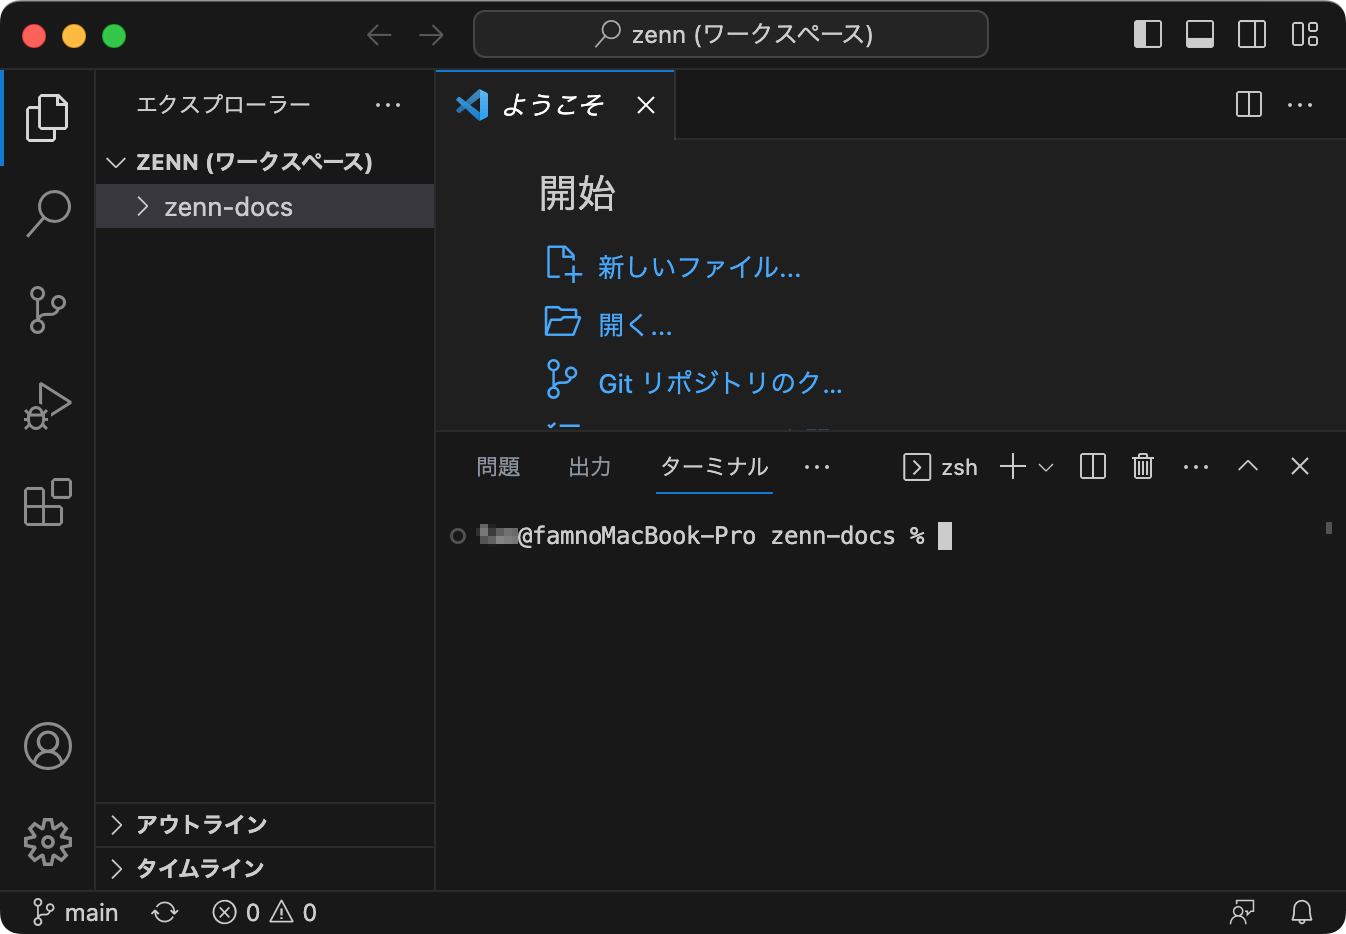1346x934 pixels.
Task: Open the Extensions view
Action: [x=47, y=502]
